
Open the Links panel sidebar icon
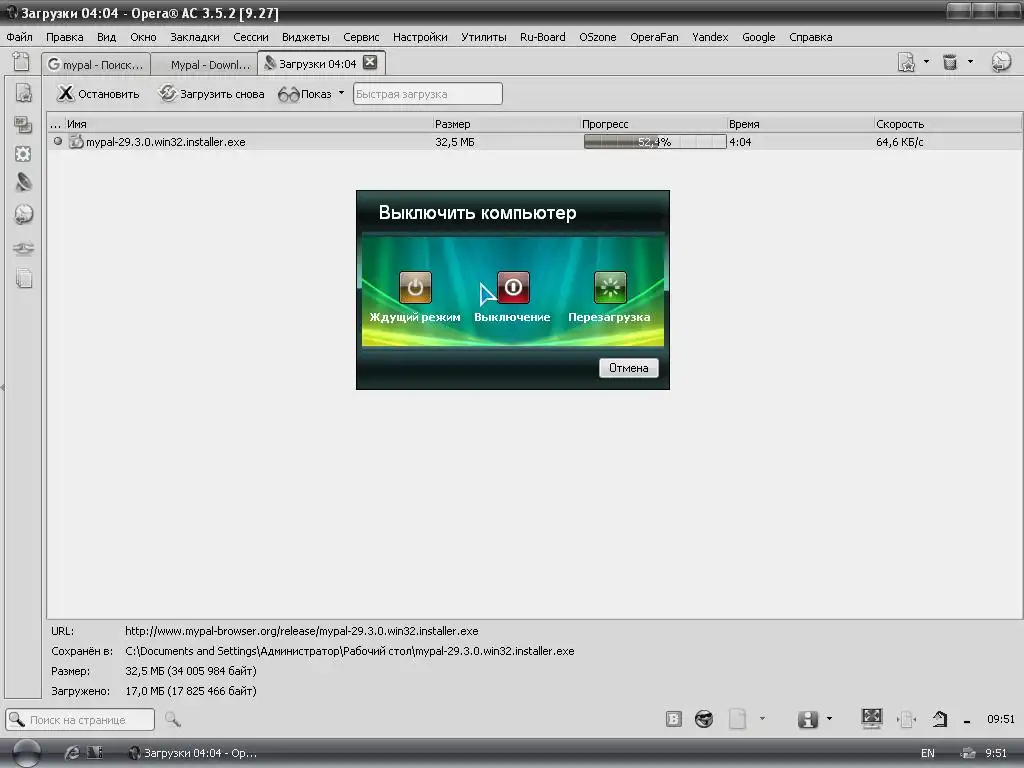(24, 248)
